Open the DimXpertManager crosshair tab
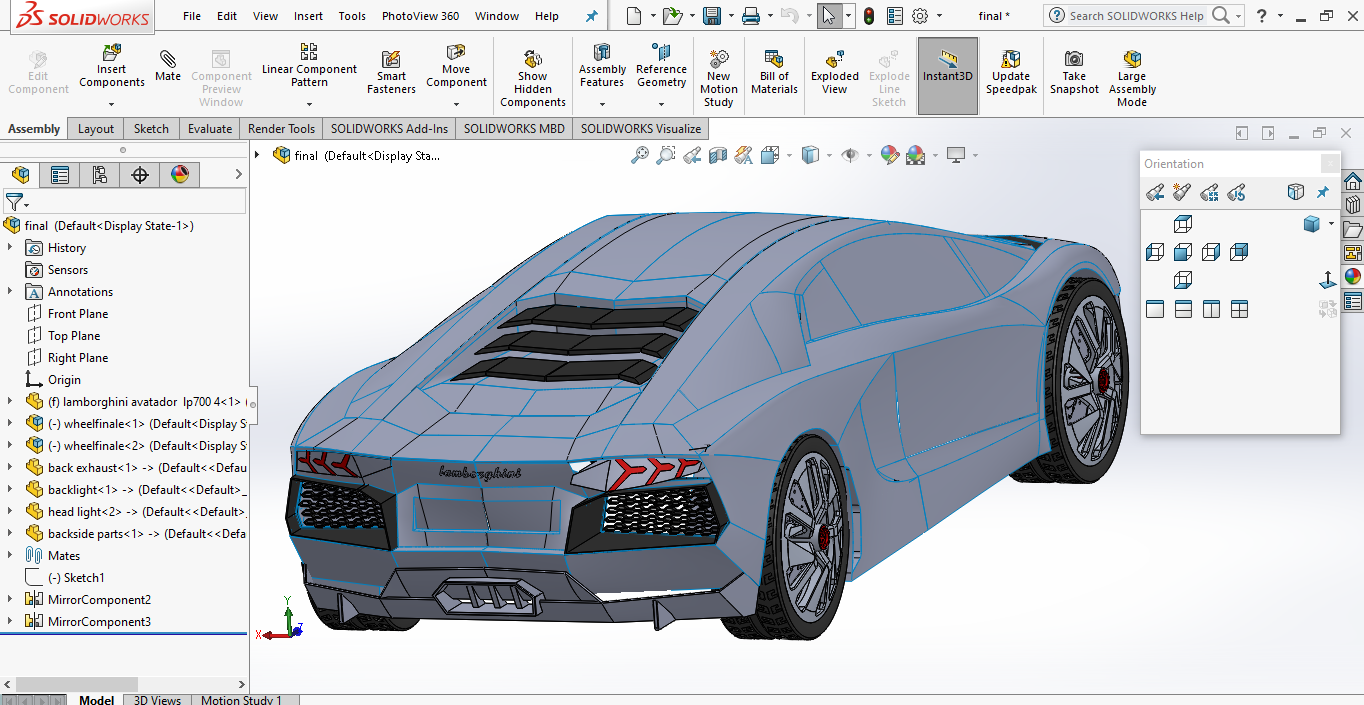Screen dimensions: 1364x705 click(140, 175)
